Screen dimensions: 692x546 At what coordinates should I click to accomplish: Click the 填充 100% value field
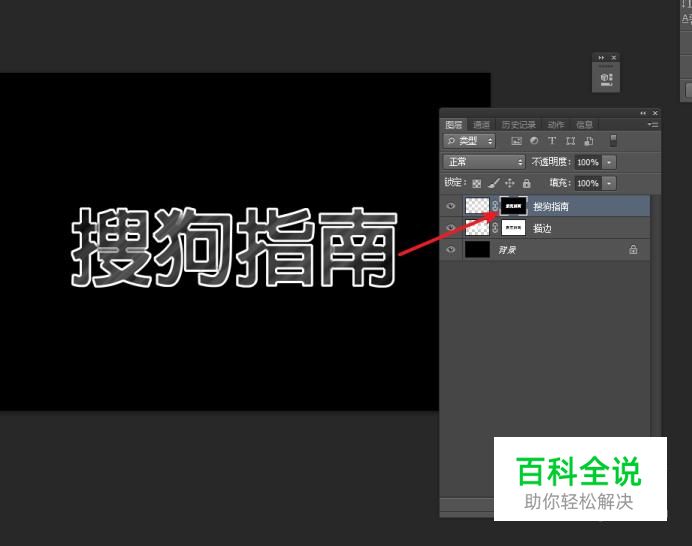coord(588,183)
